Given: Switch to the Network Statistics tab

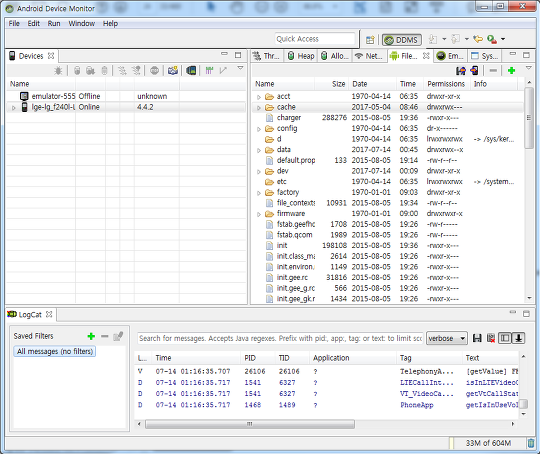Looking at the screenshot, I should click(369, 56).
